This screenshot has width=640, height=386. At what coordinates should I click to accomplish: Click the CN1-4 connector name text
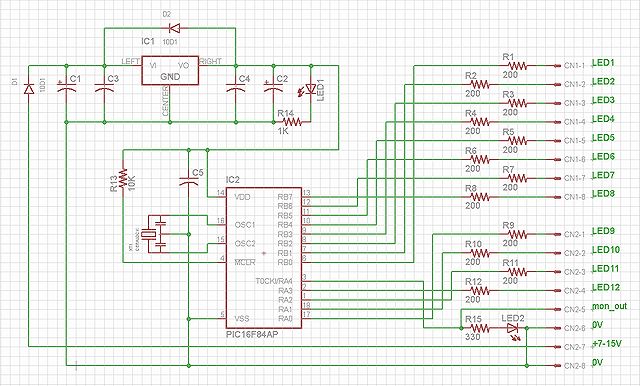pyautogui.click(x=575, y=122)
